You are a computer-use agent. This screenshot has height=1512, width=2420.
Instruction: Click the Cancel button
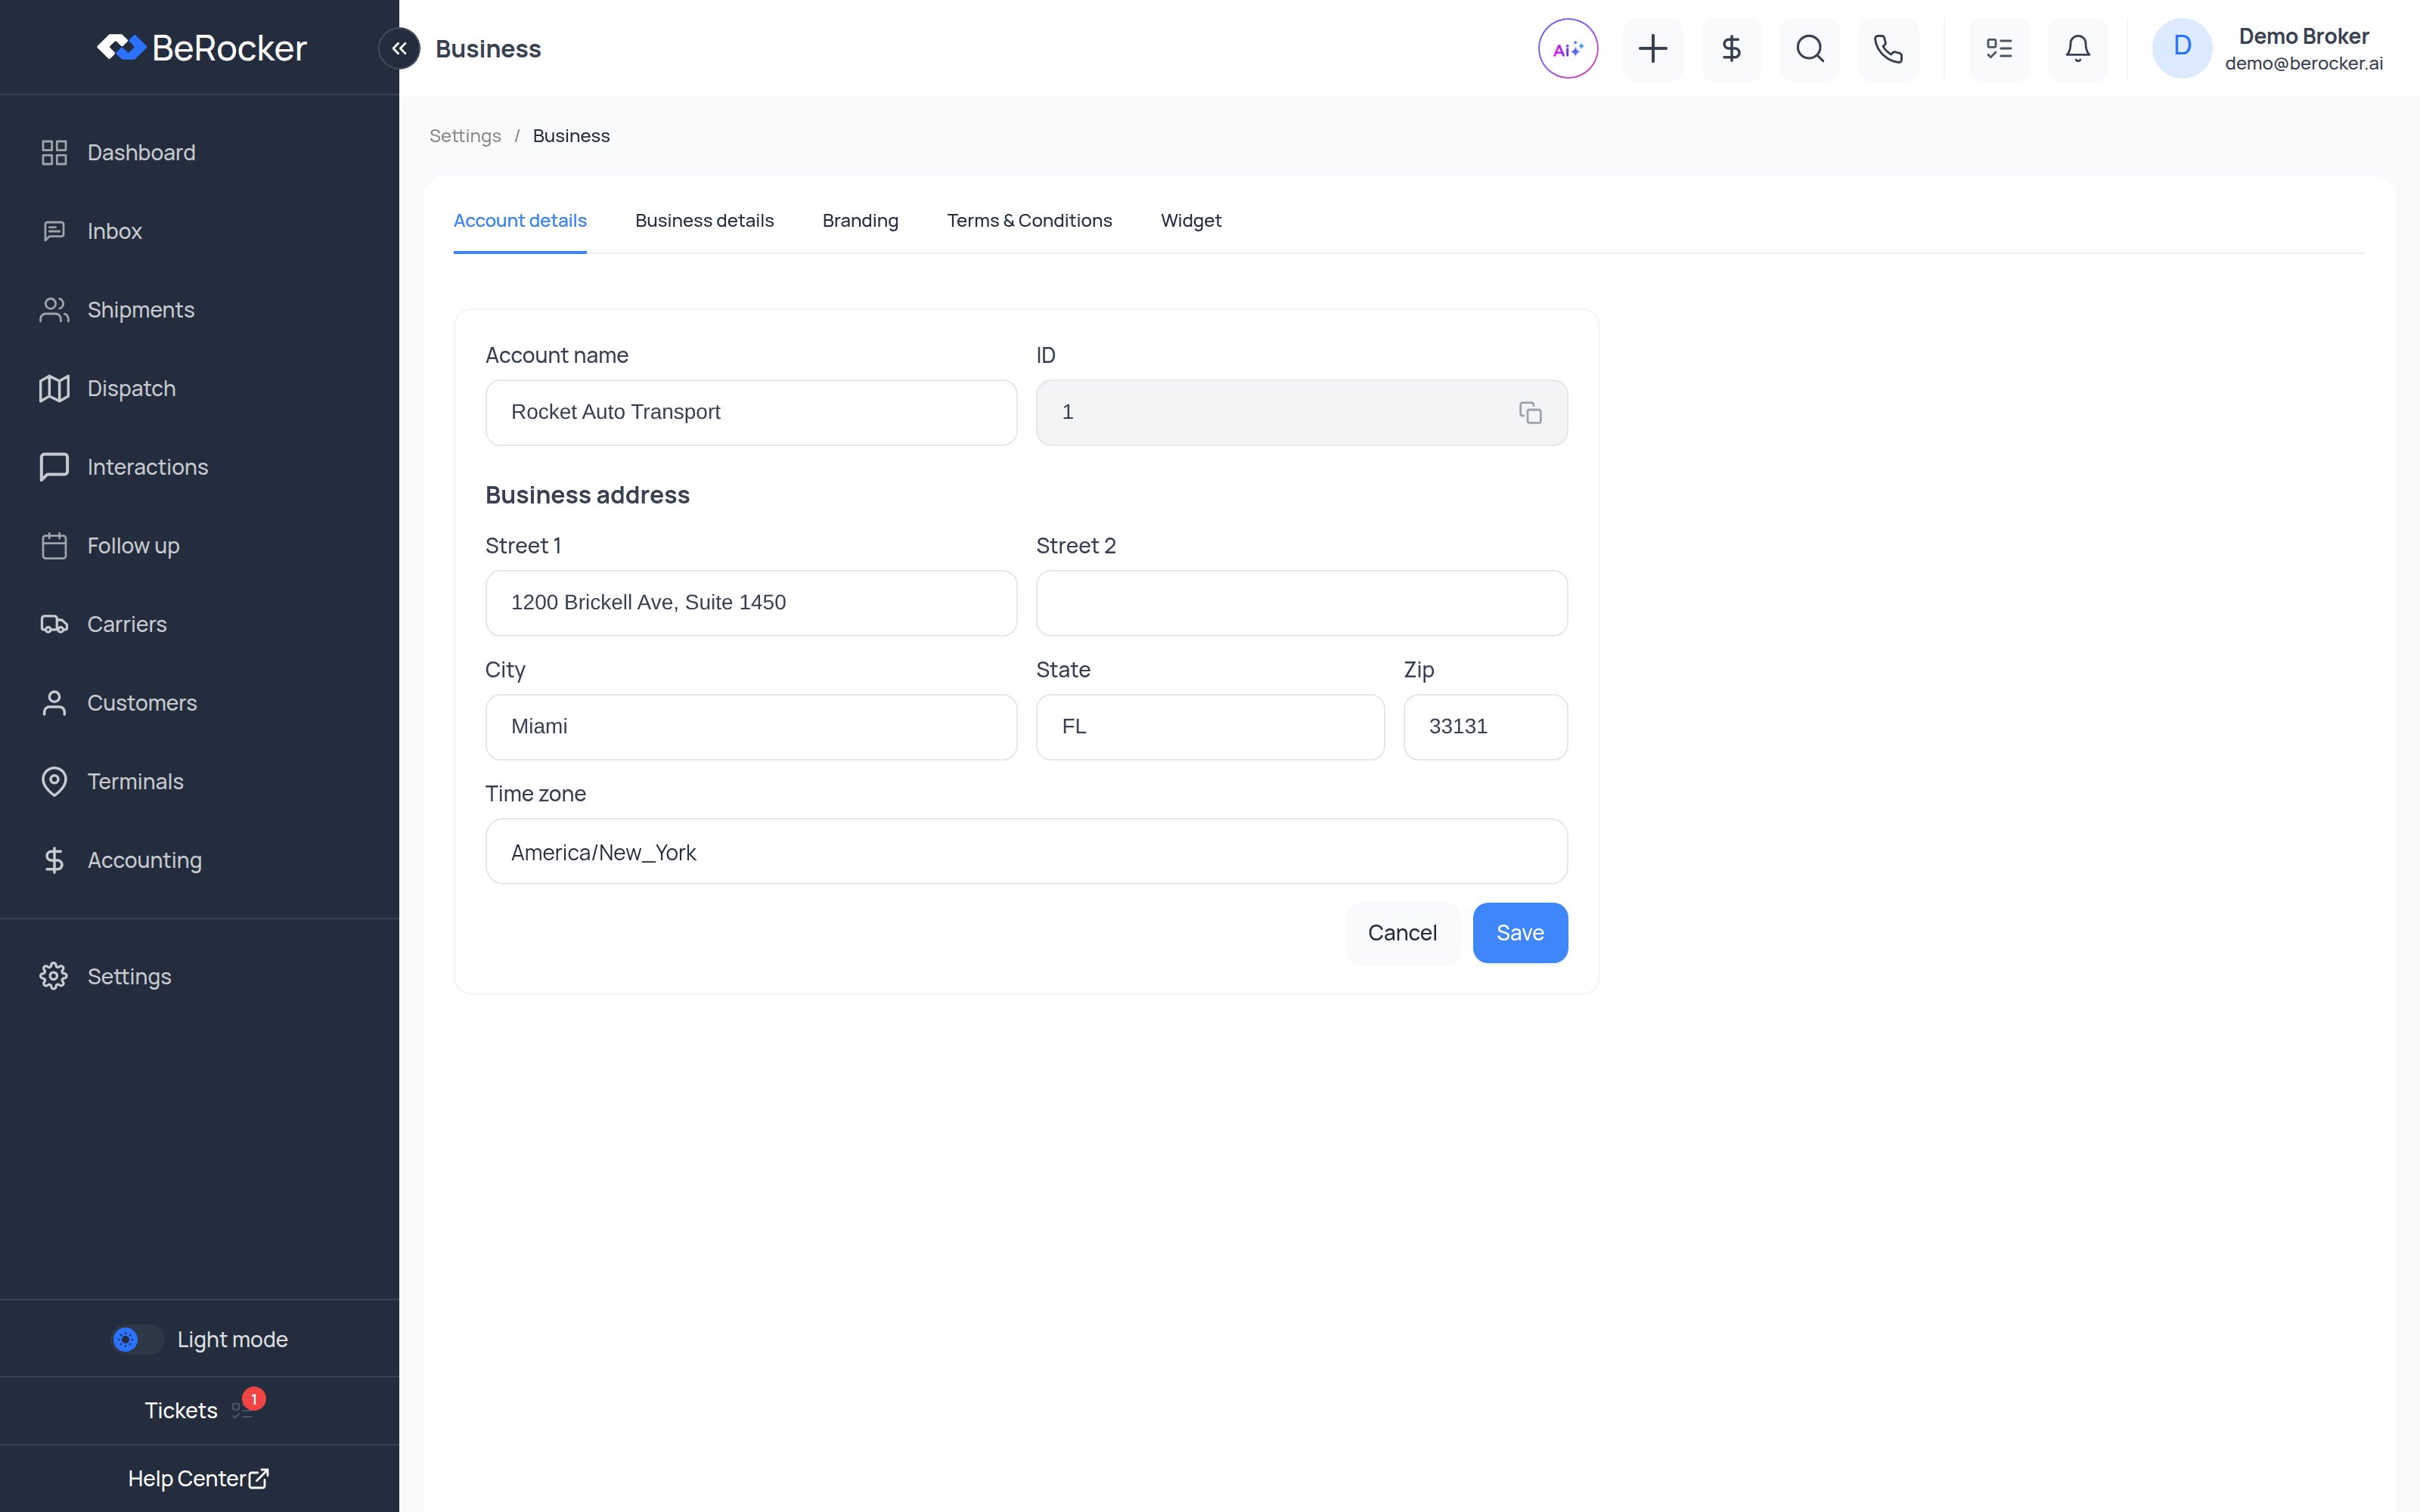coord(1402,933)
